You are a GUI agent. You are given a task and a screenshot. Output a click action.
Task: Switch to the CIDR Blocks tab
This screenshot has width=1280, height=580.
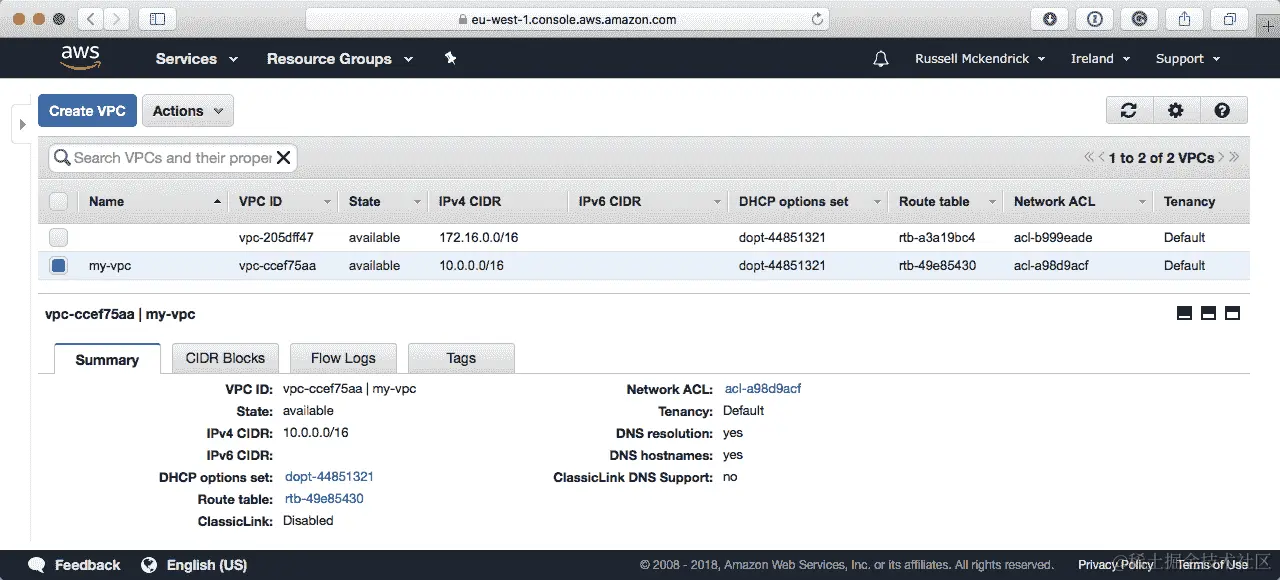coord(225,358)
